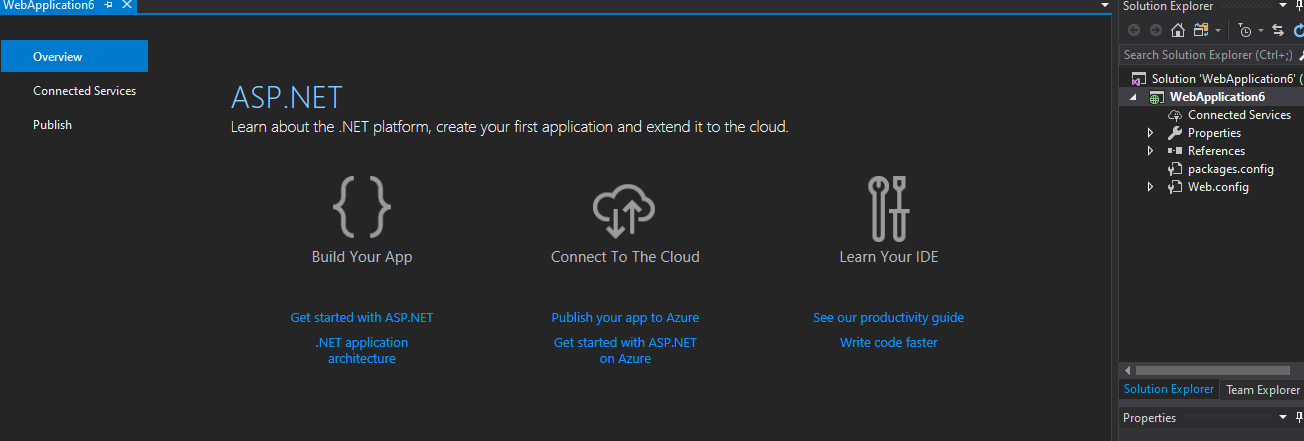Click the Build Your App braces icon

(x=362, y=207)
